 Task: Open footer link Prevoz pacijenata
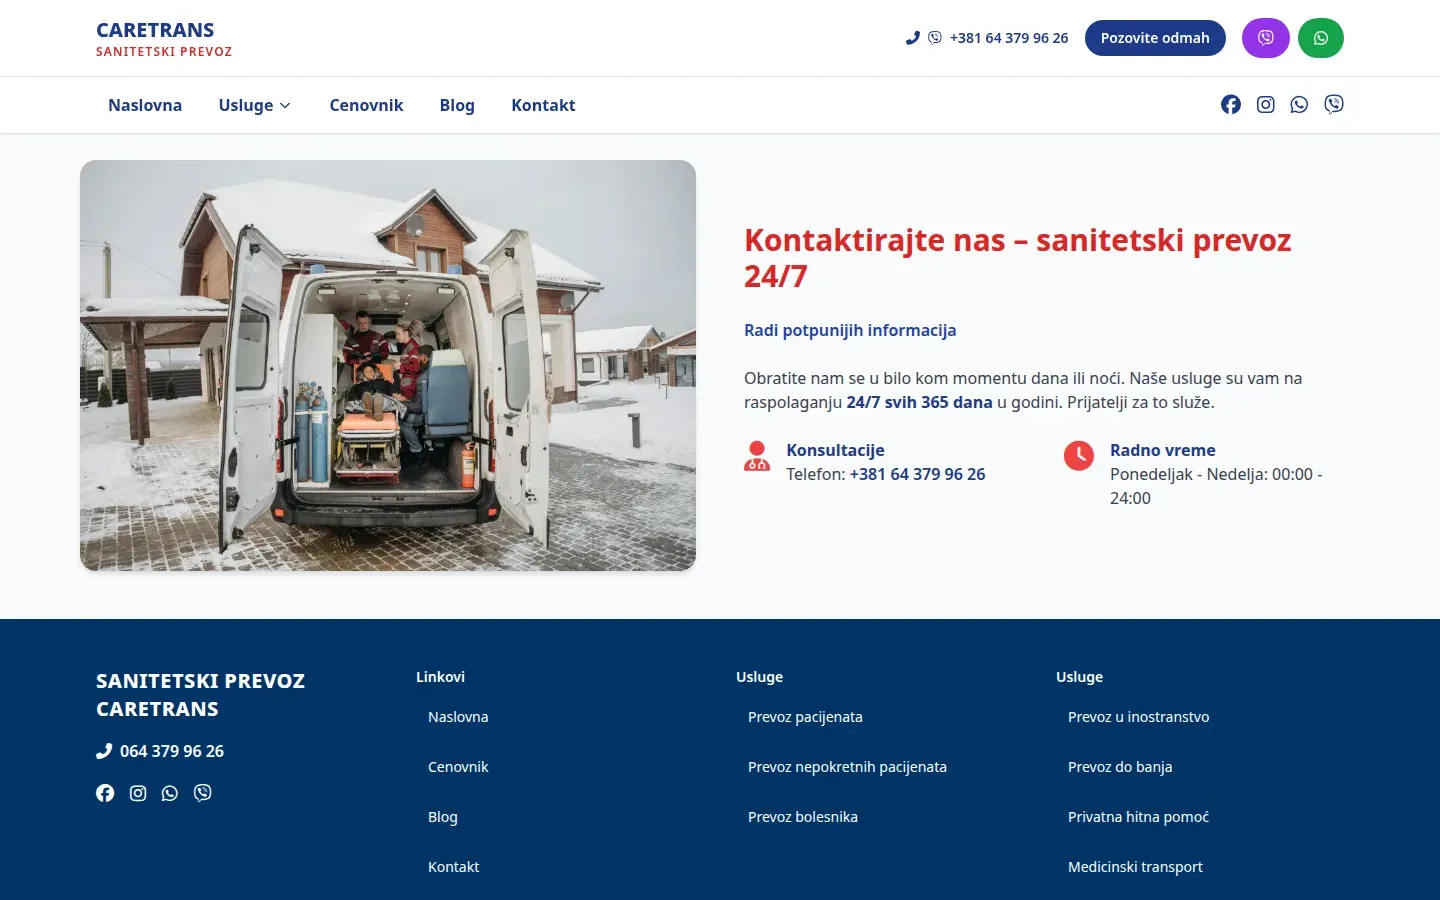(x=805, y=717)
